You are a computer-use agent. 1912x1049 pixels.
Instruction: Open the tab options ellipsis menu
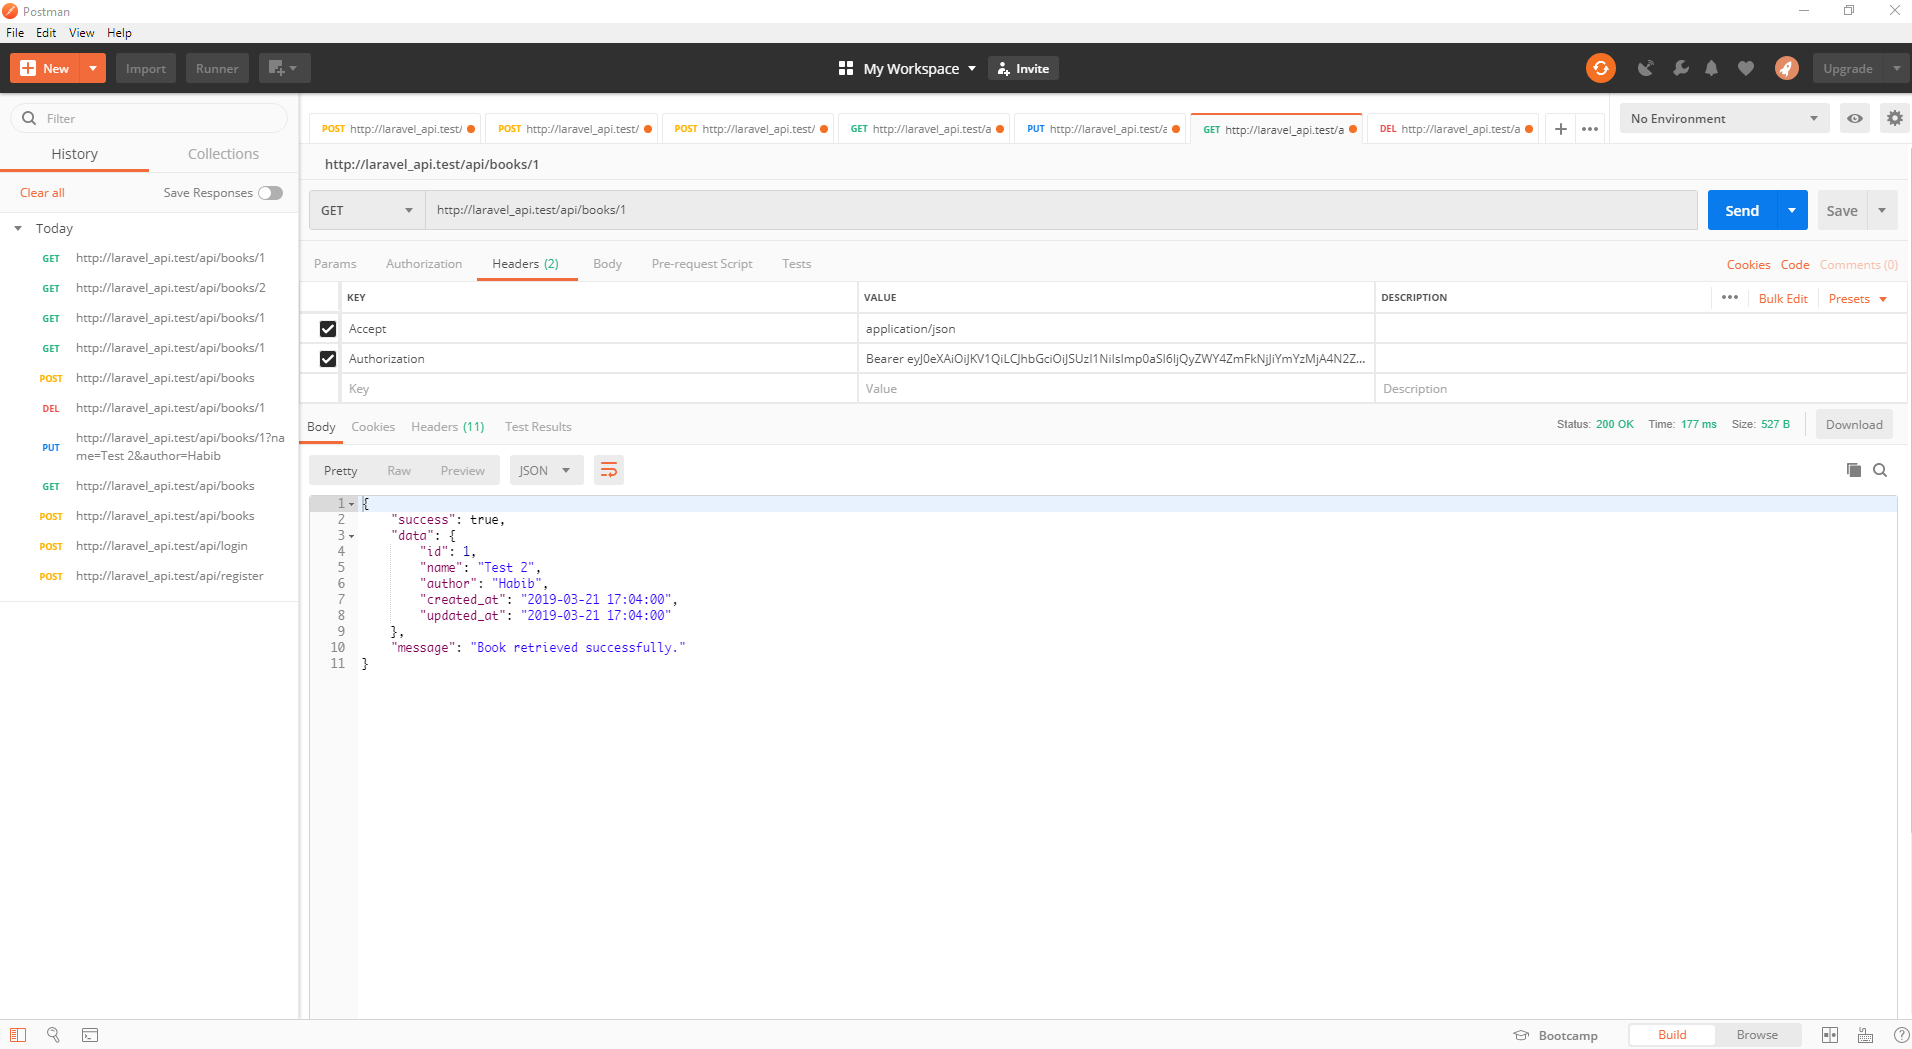(1590, 129)
